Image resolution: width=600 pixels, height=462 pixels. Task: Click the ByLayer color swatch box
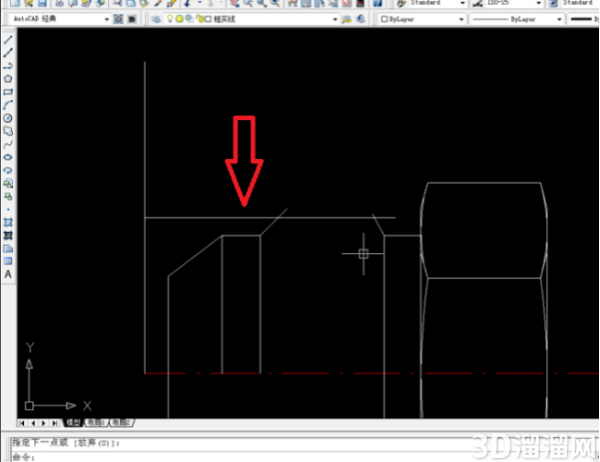[385, 19]
